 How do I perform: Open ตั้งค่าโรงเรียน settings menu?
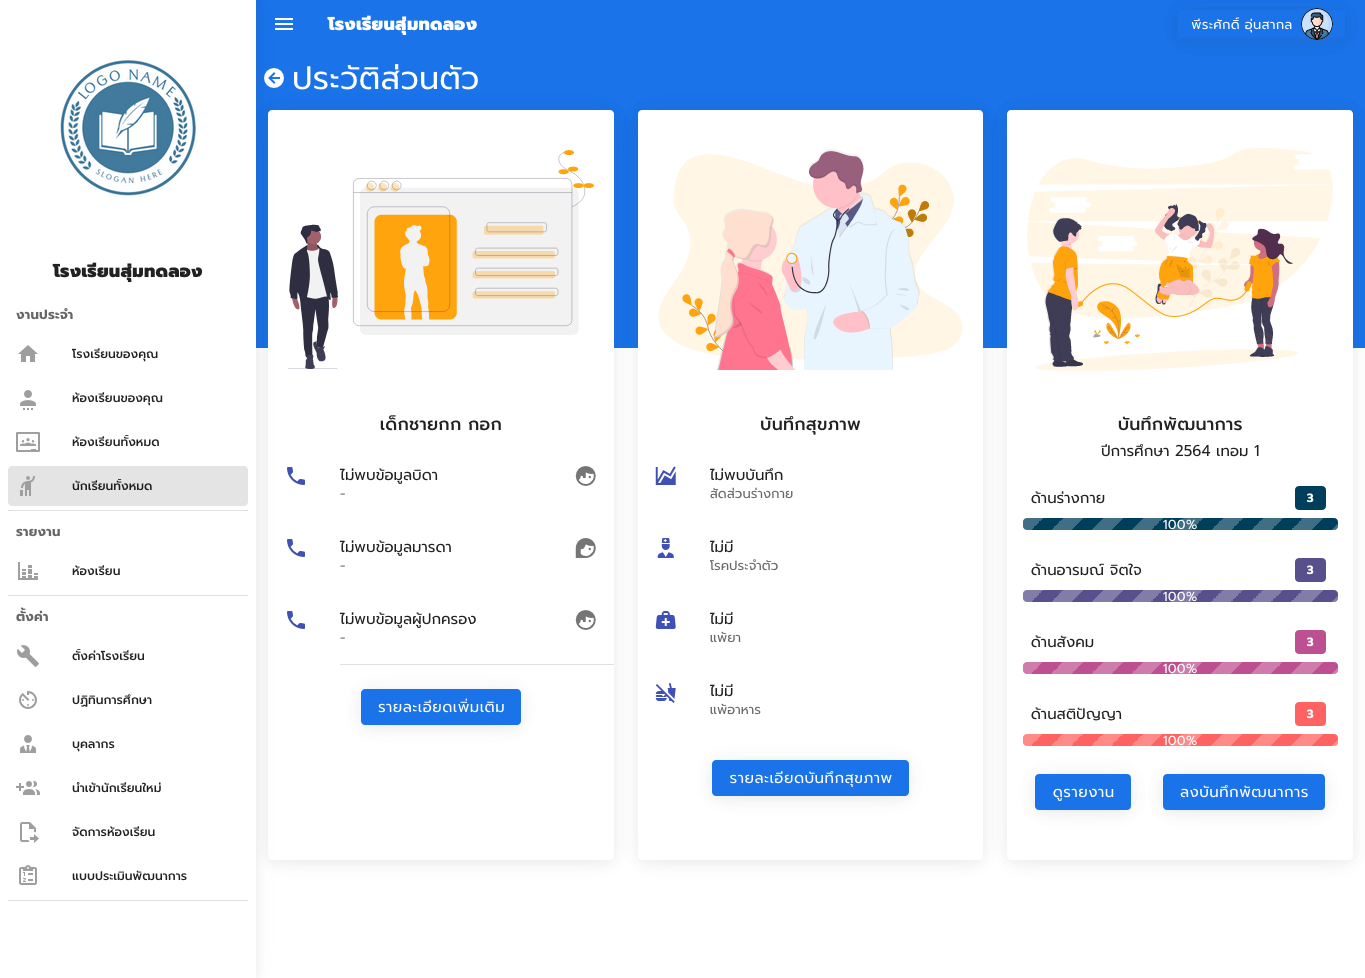click(108, 656)
